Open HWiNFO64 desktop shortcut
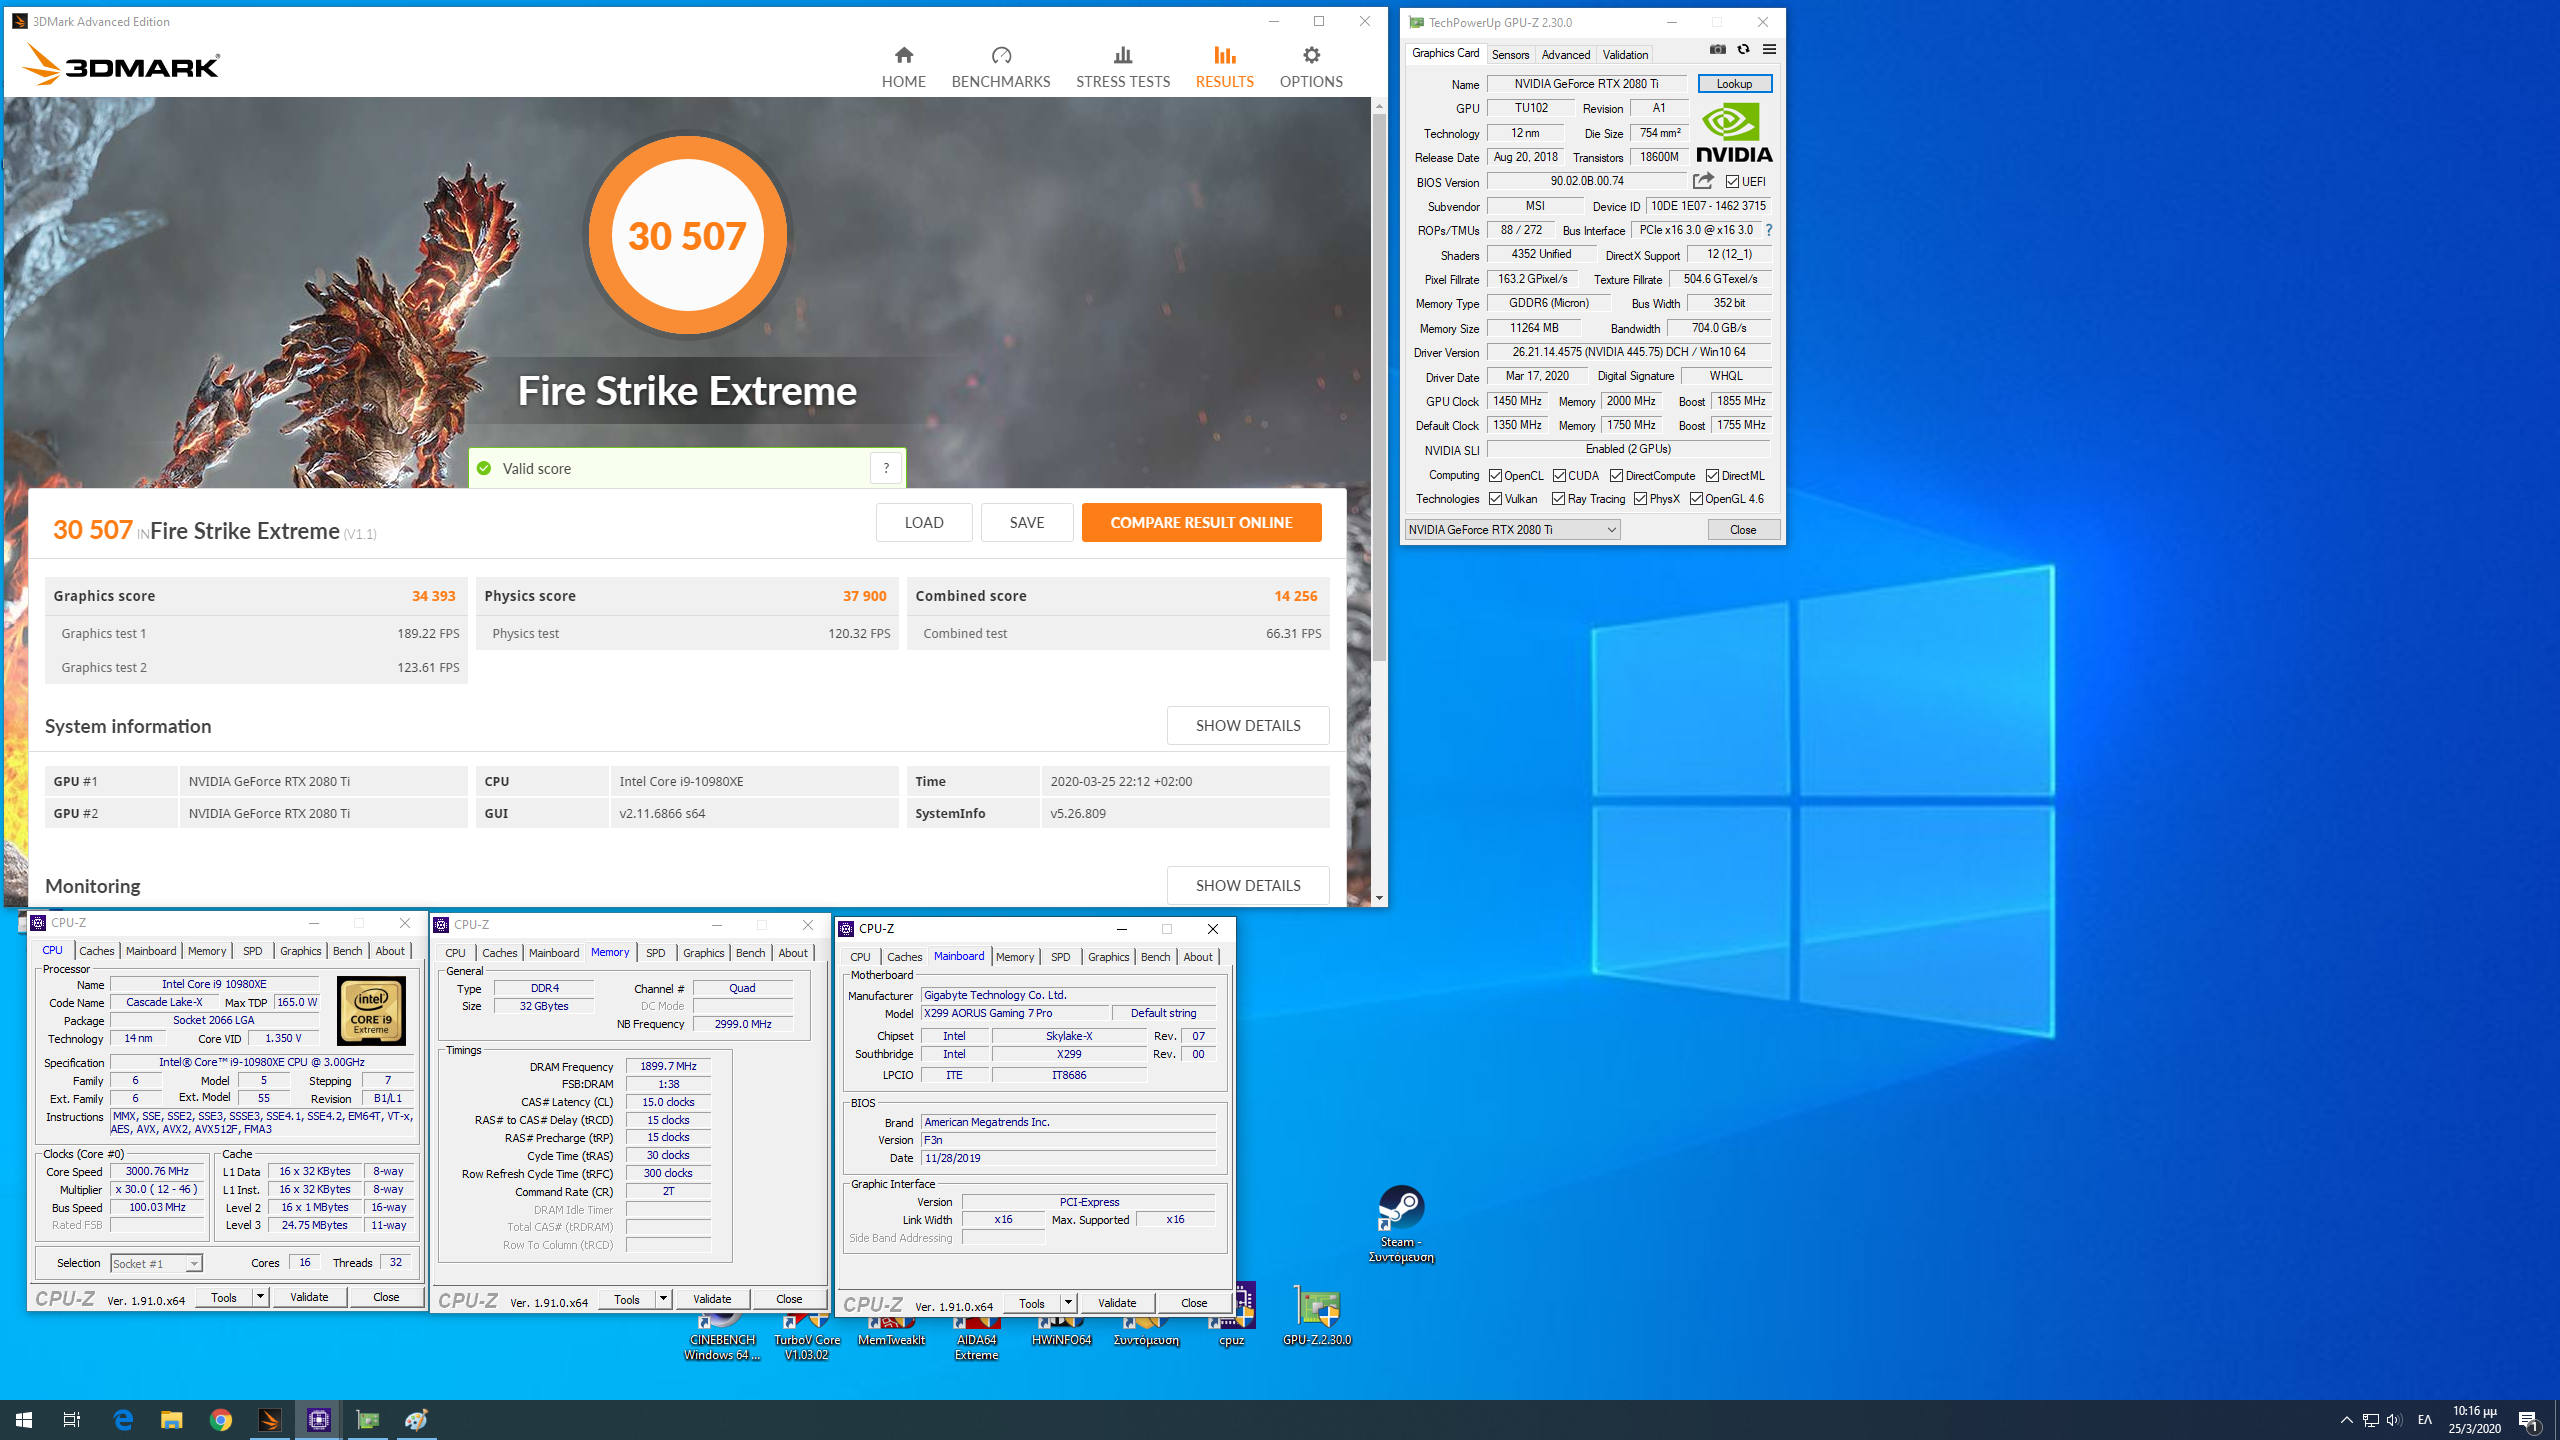The height and width of the screenshot is (1440, 2560). (x=1061, y=1331)
